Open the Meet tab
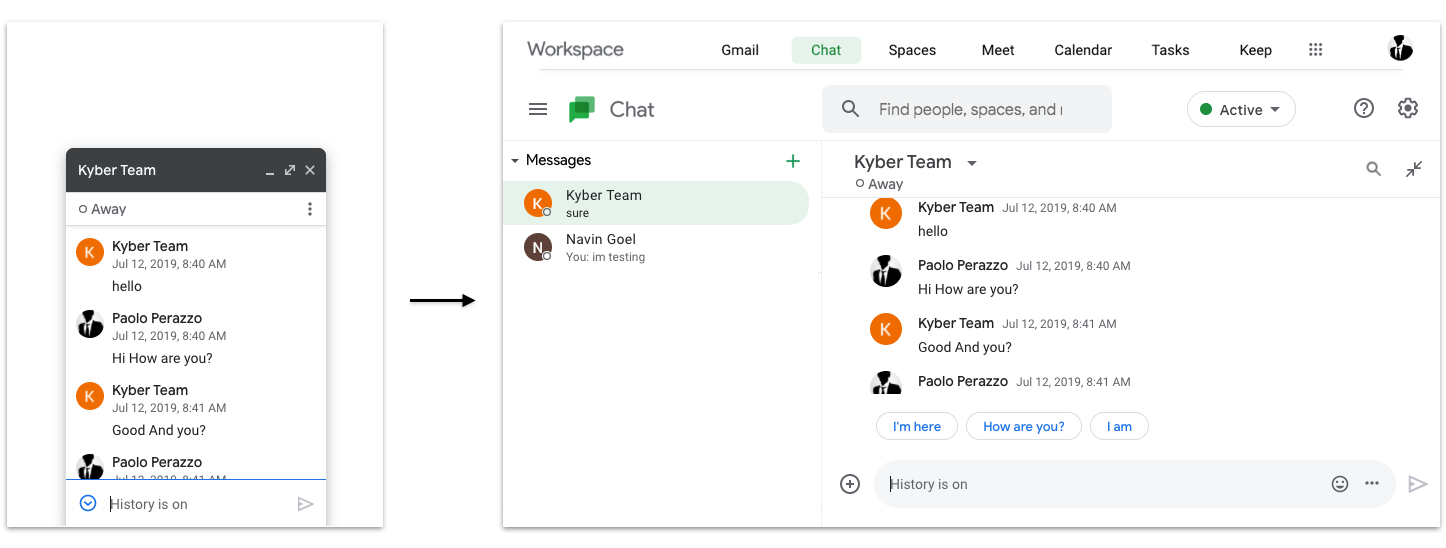The height and width of the screenshot is (548, 1446). (998, 50)
